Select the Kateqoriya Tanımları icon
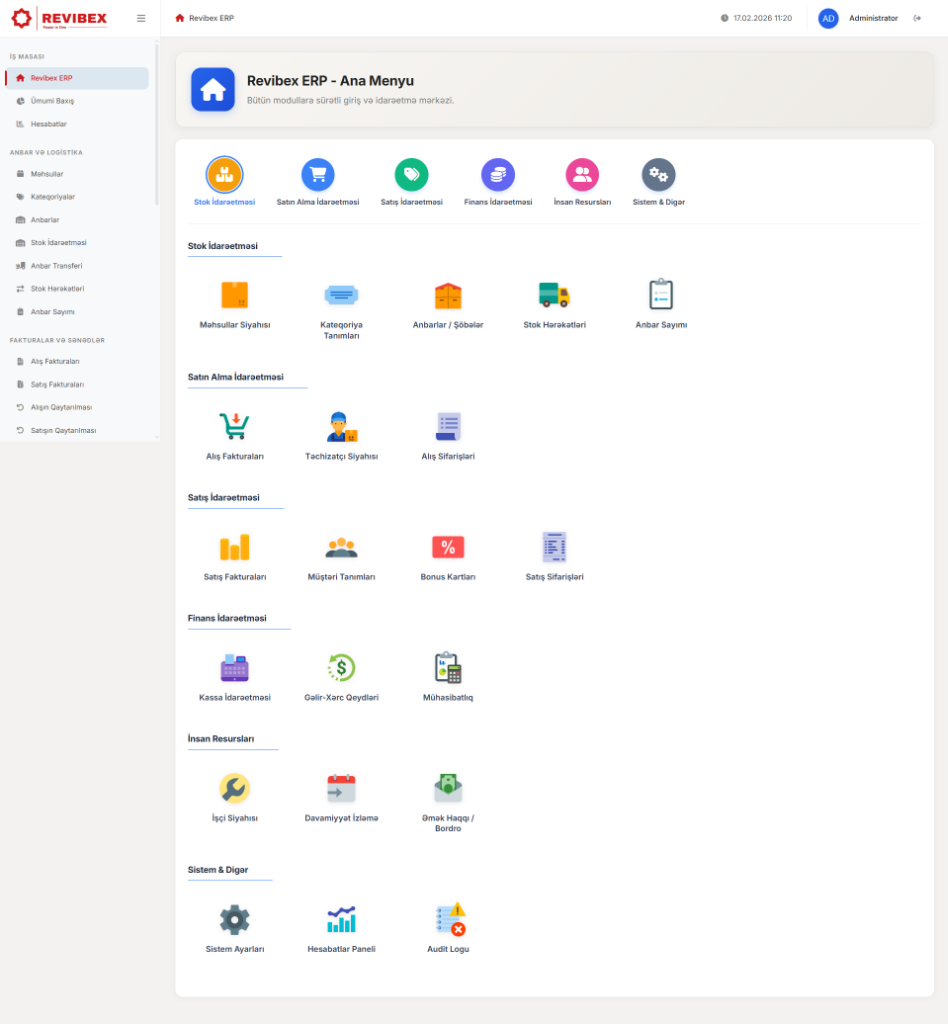 click(342, 295)
